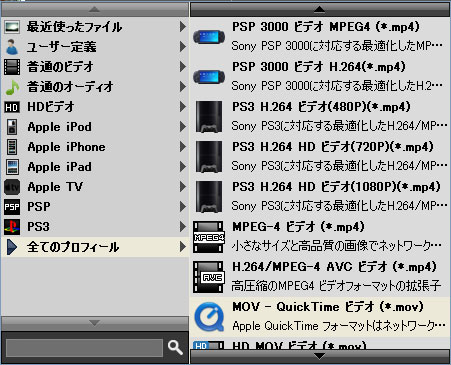
Task: Expand PS3 category submenu arrow
Action: pyautogui.click(x=183, y=227)
